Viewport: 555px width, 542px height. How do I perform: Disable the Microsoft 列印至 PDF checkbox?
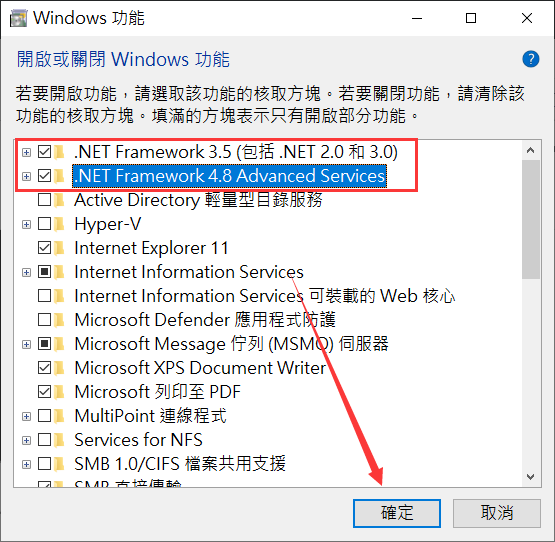point(45,392)
